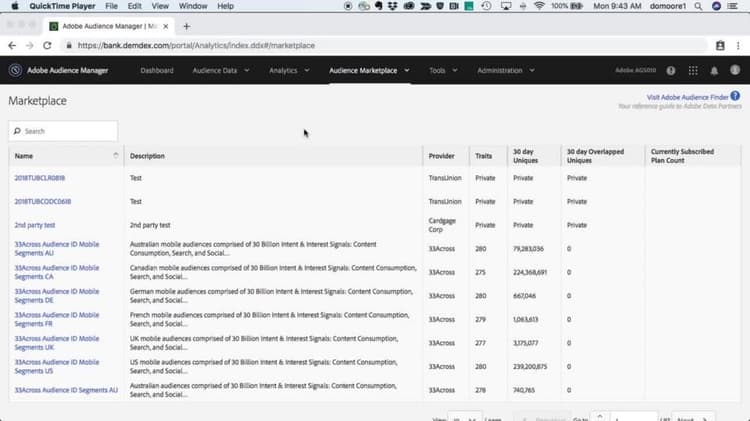Click the browser extension clipboard icon
Screen dimensions: 750x421
tap(720, 45)
